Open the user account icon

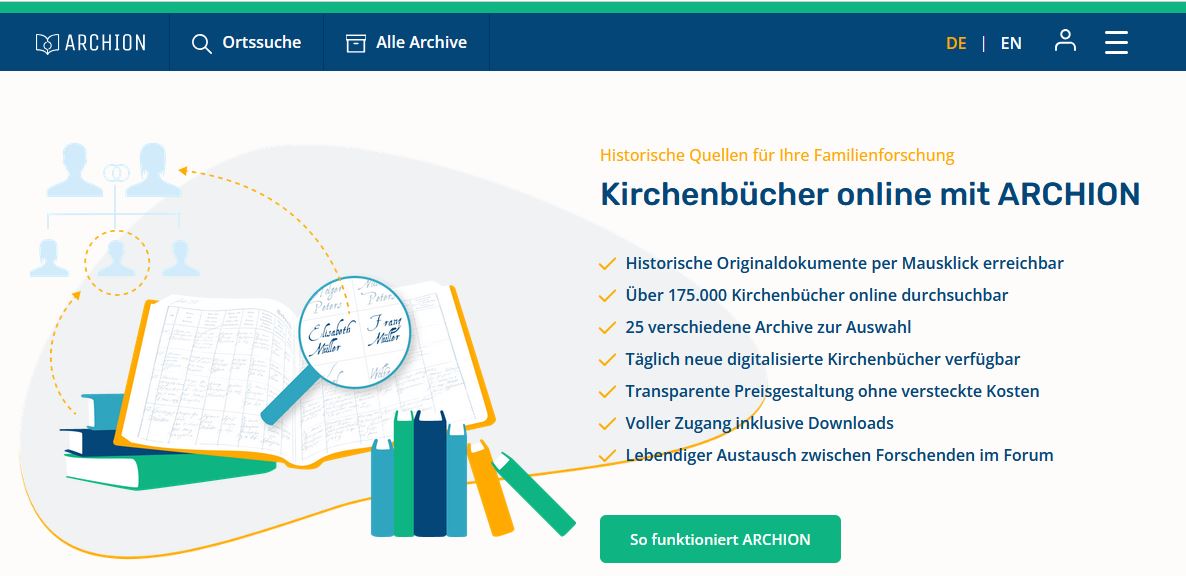(1065, 42)
